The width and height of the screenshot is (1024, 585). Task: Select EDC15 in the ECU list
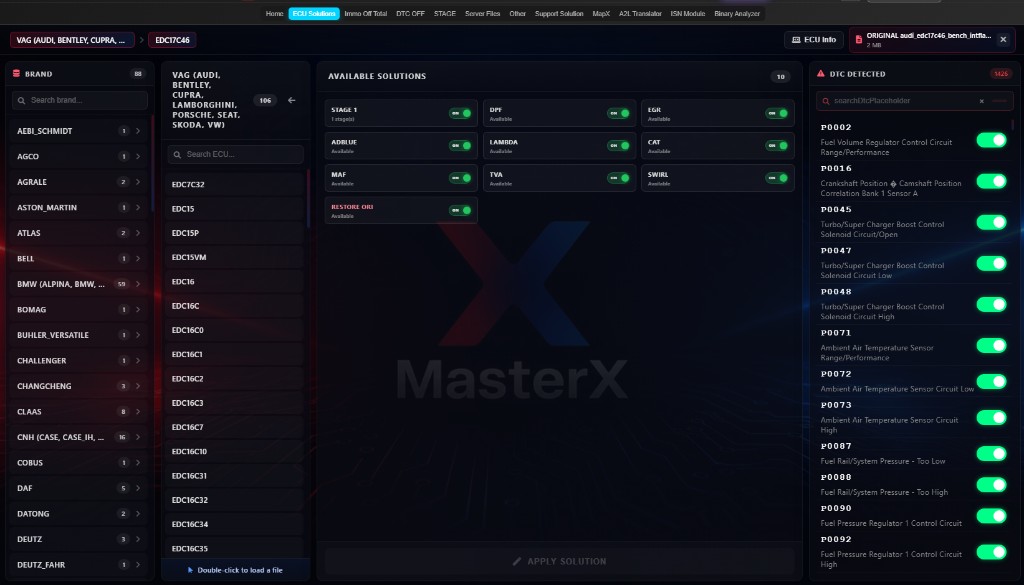(235, 208)
